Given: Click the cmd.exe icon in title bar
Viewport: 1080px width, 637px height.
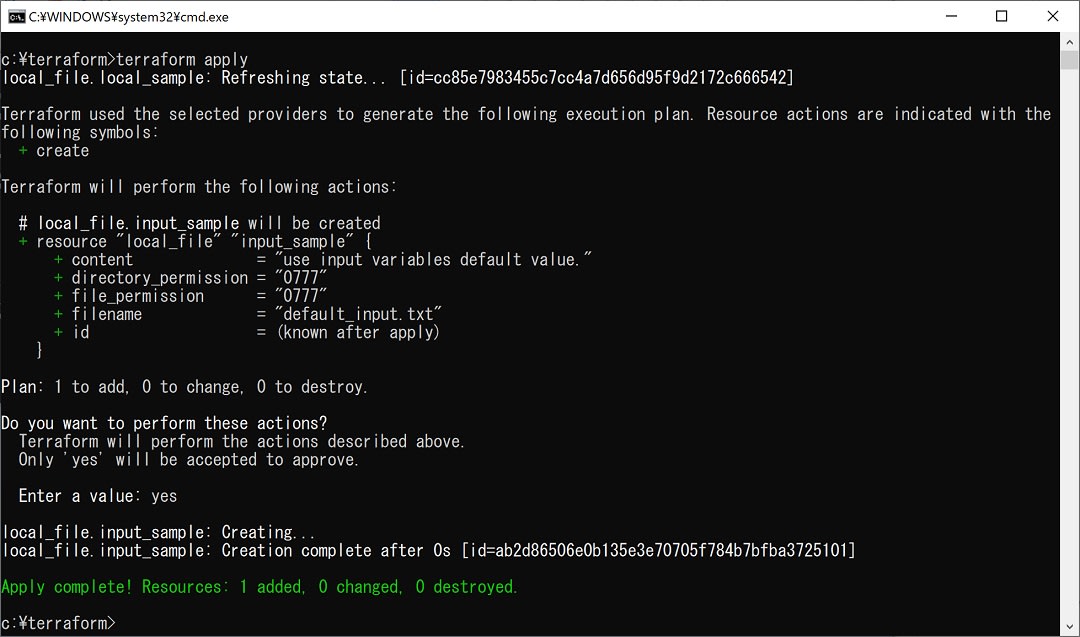Looking at the screenshot, I should coord(16,17).
